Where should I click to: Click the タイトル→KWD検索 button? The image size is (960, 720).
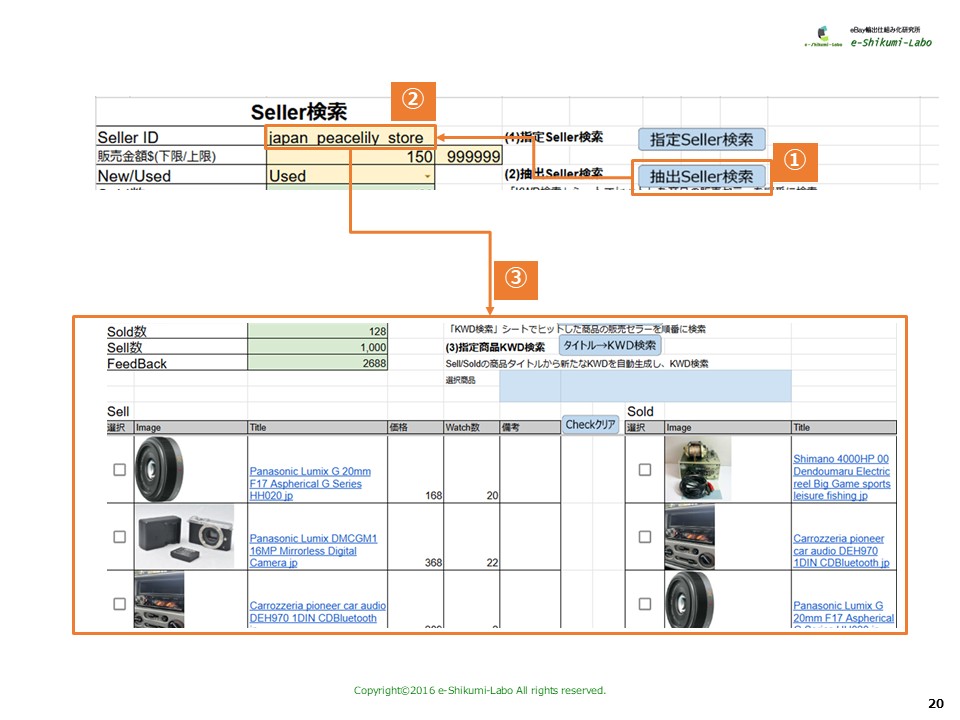pyautogui.click(x=610, y=345)
